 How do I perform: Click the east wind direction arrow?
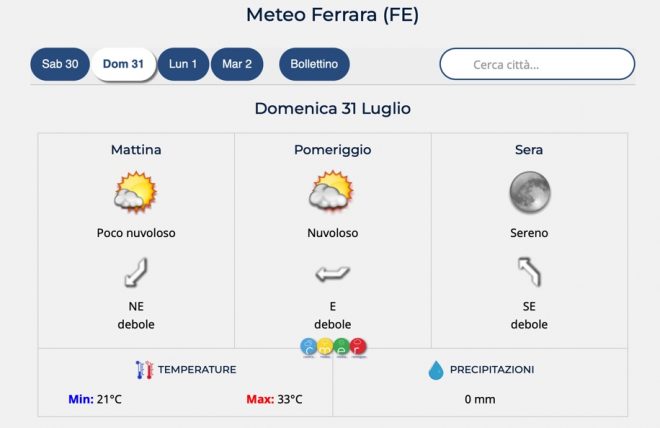click(x=332, y=272)
